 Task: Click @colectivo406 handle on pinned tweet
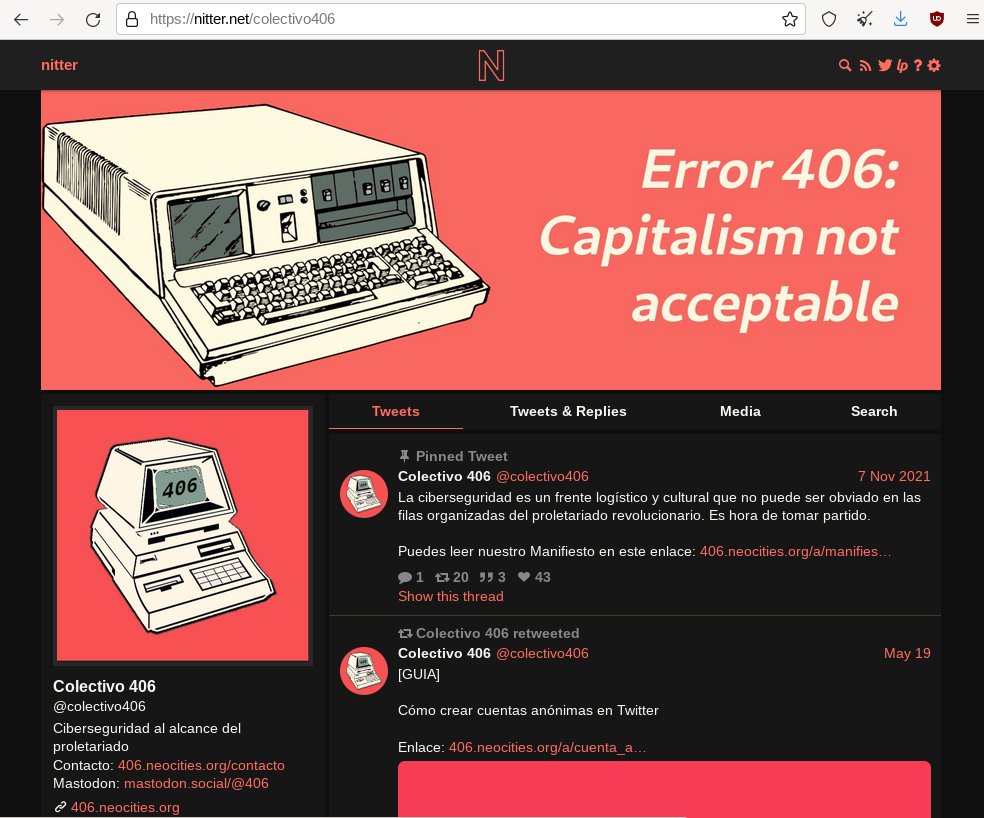pos(542,476)
